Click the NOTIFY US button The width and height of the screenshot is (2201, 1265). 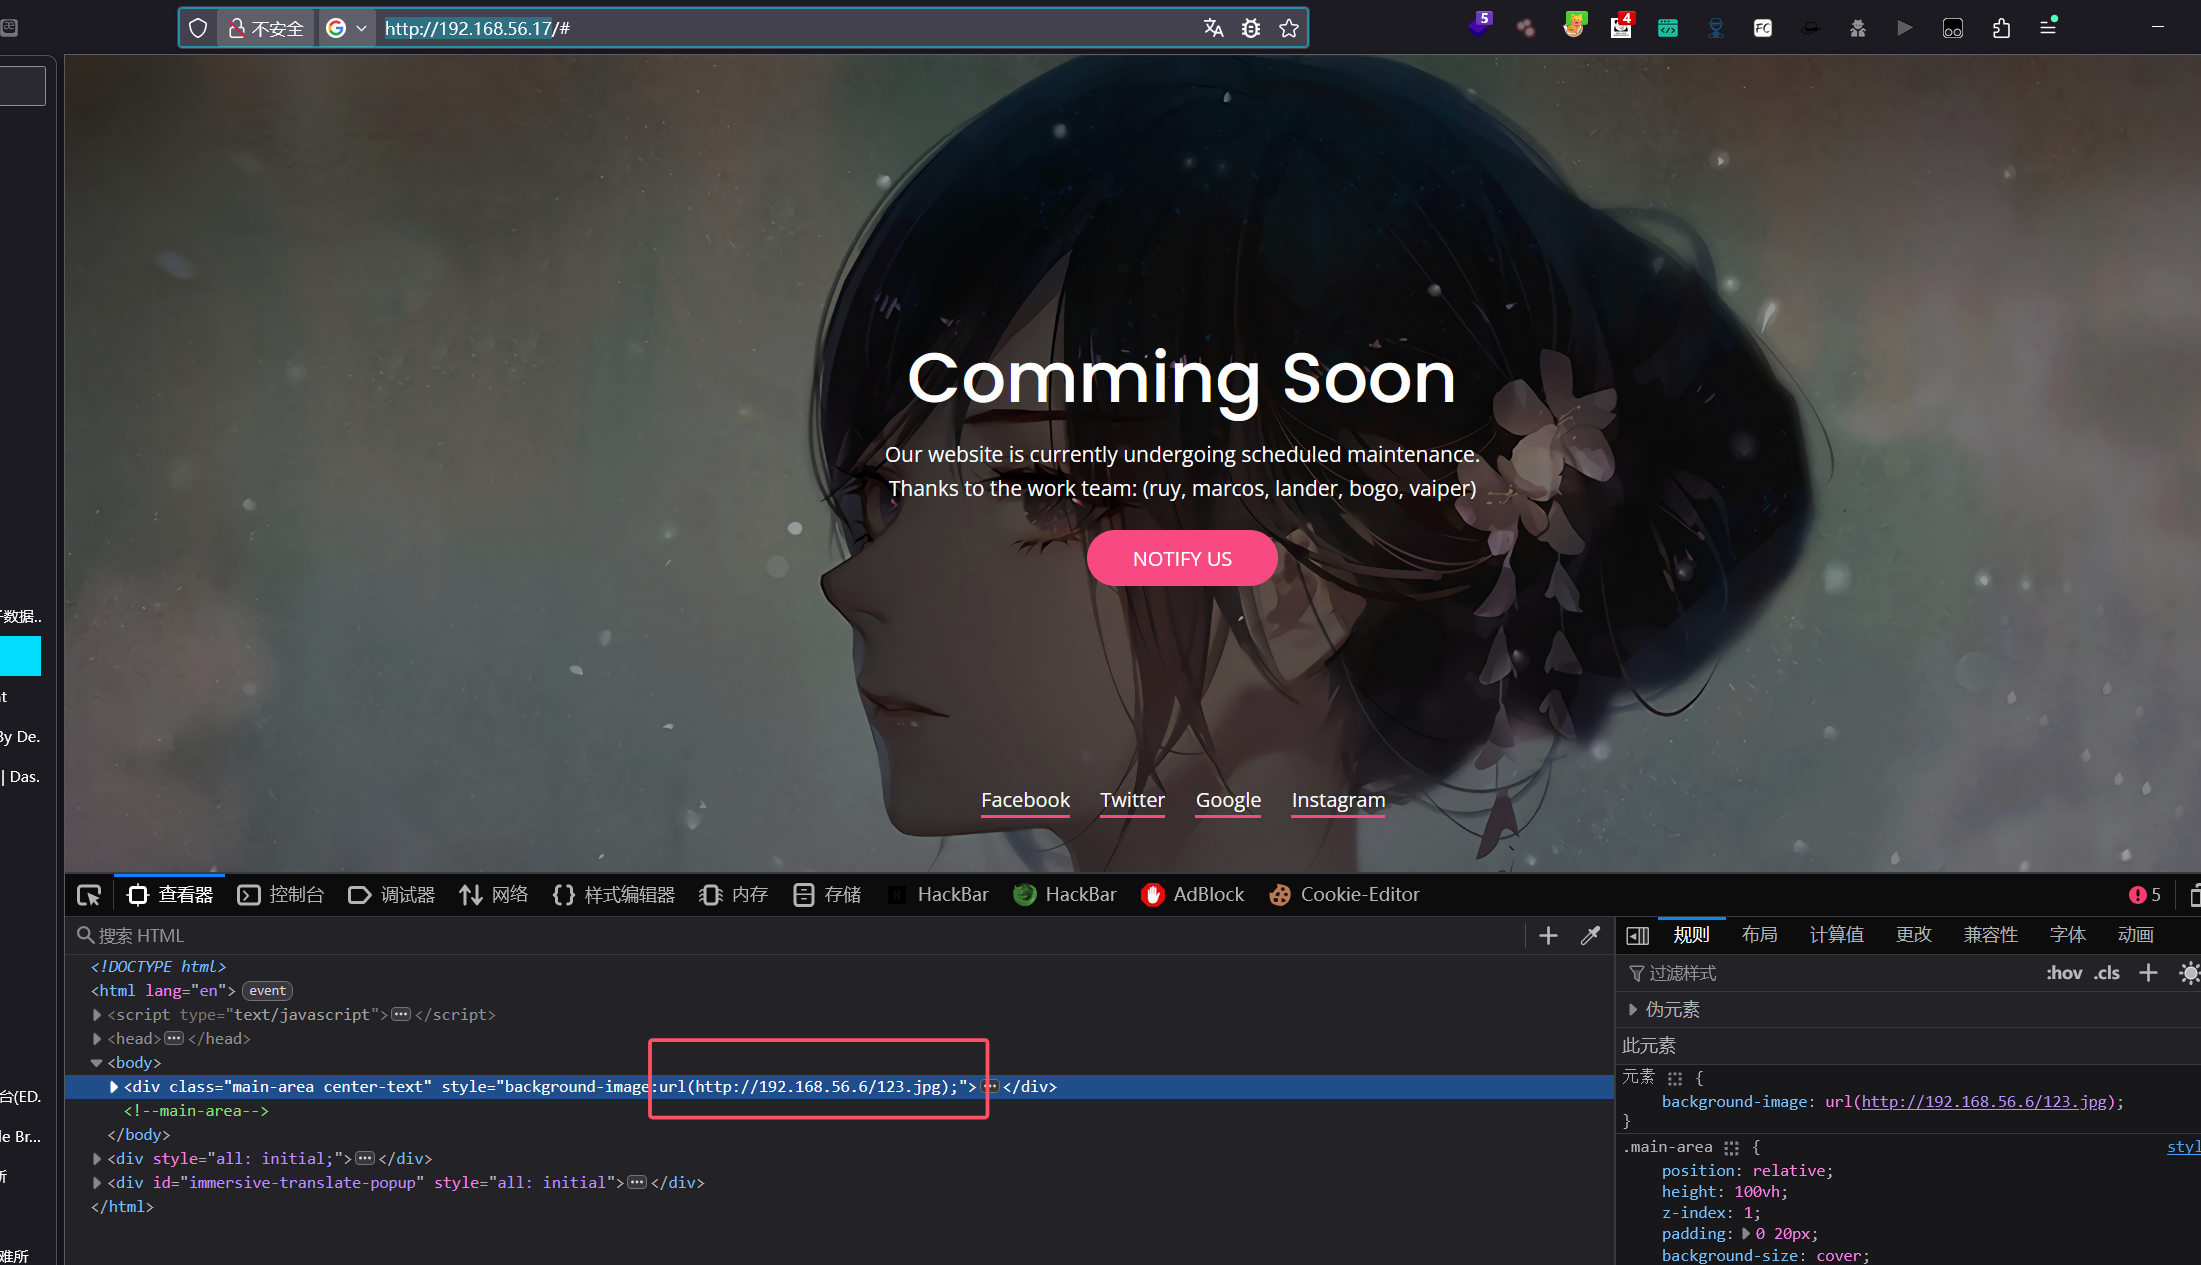pos(1182,558)
